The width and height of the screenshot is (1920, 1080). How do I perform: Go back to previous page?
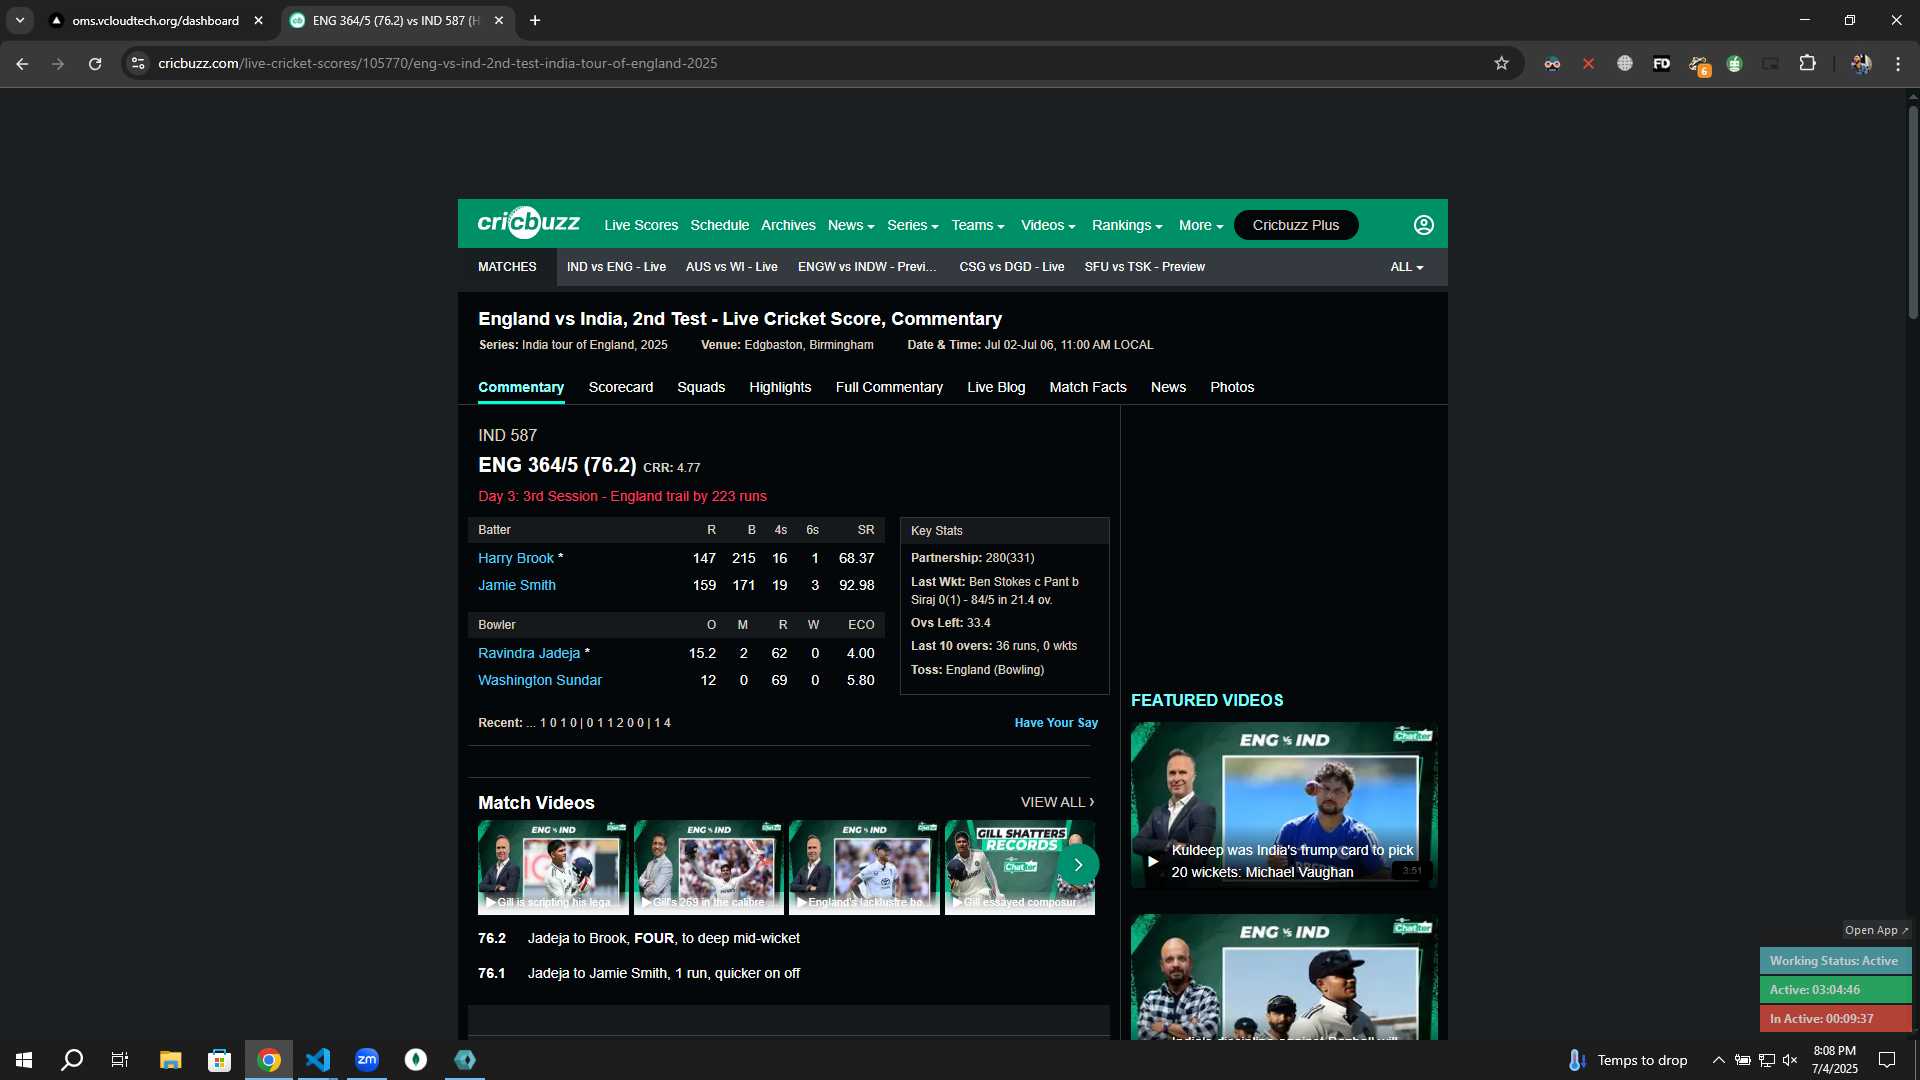click(22, 63)
